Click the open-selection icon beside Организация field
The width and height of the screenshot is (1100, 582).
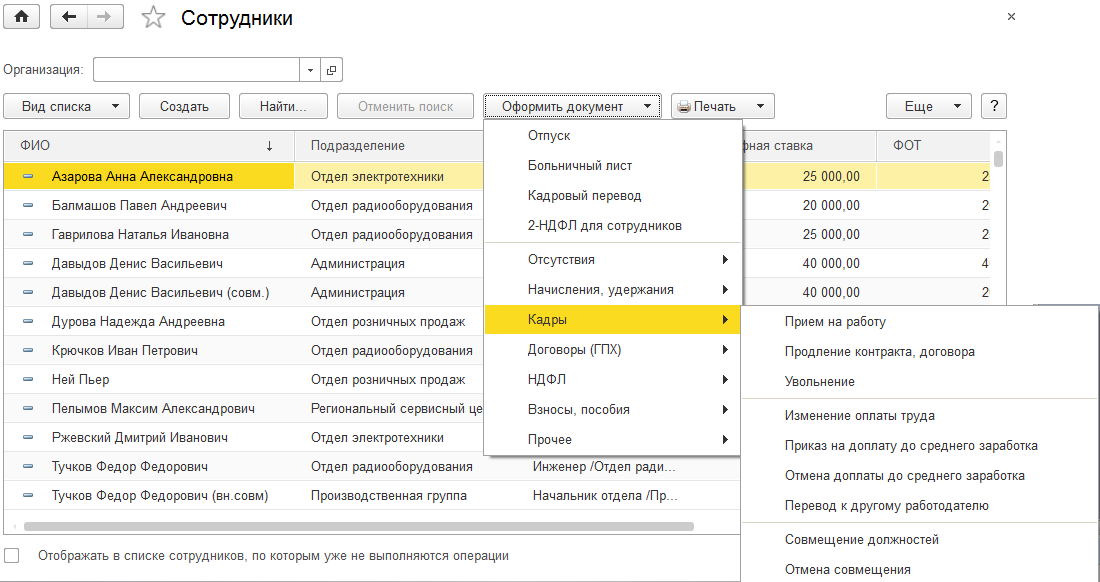tap(331, 70)
